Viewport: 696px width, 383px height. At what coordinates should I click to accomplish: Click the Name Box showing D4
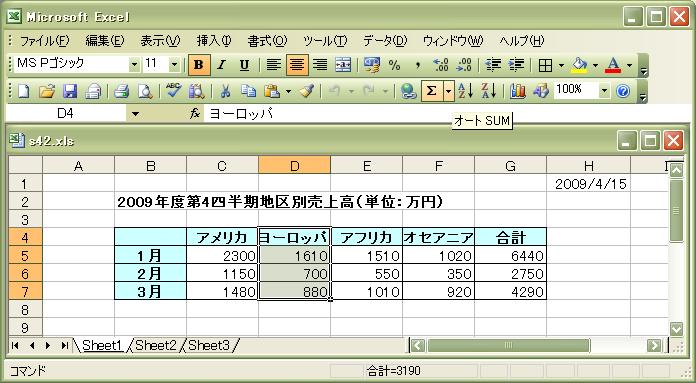coord(66,114)
